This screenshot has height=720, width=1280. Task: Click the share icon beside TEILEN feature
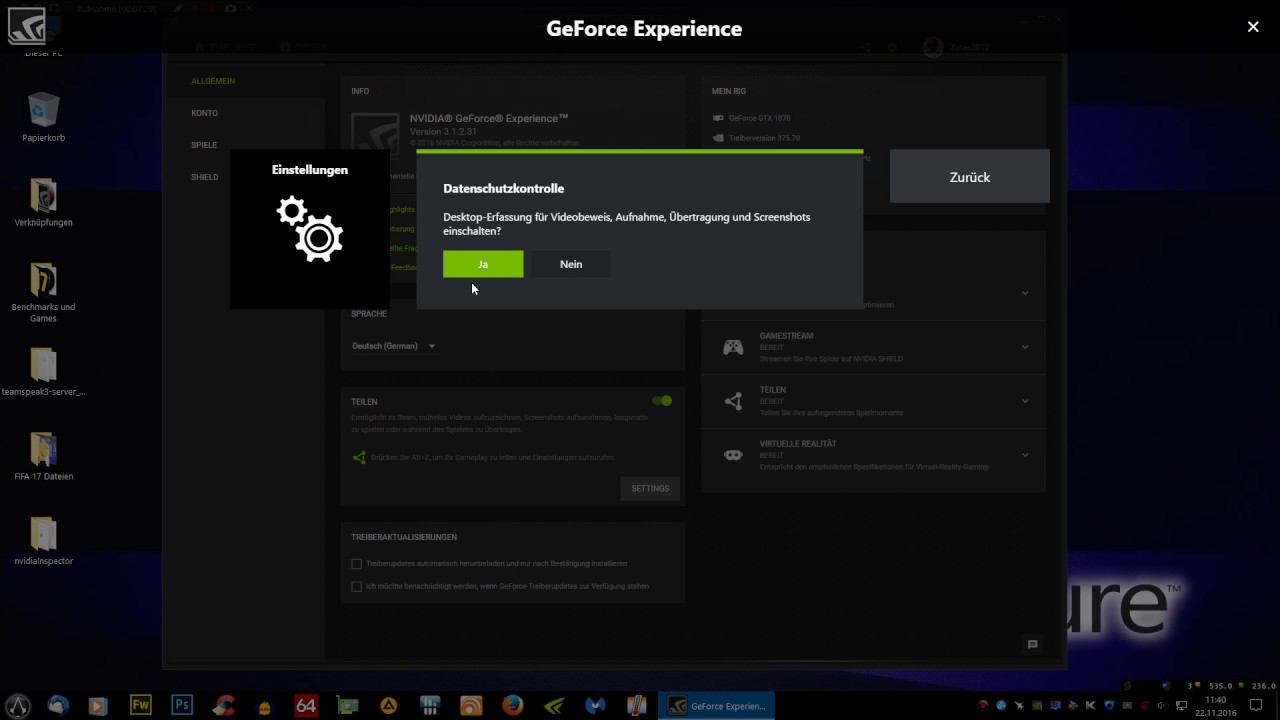point(733,401)
